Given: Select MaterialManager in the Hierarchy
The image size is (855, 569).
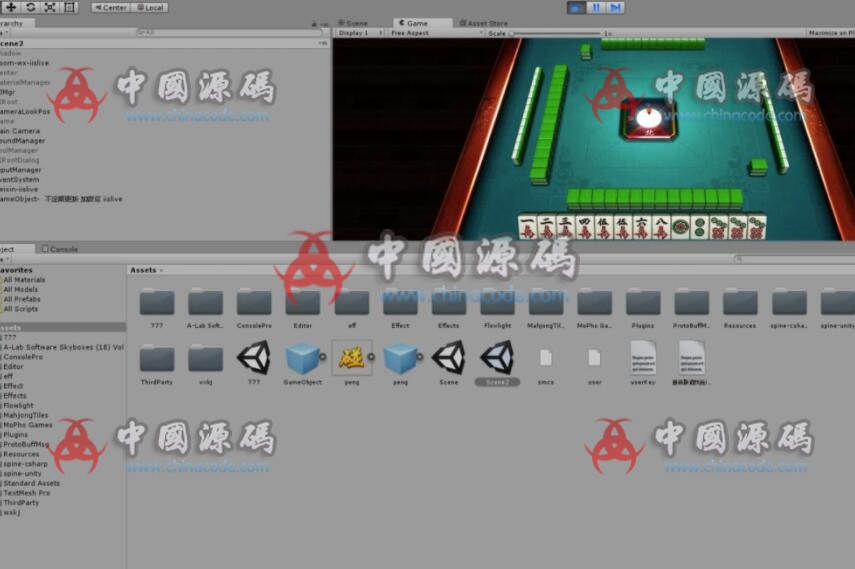Looking at the screenshot, I should (25, 82).
